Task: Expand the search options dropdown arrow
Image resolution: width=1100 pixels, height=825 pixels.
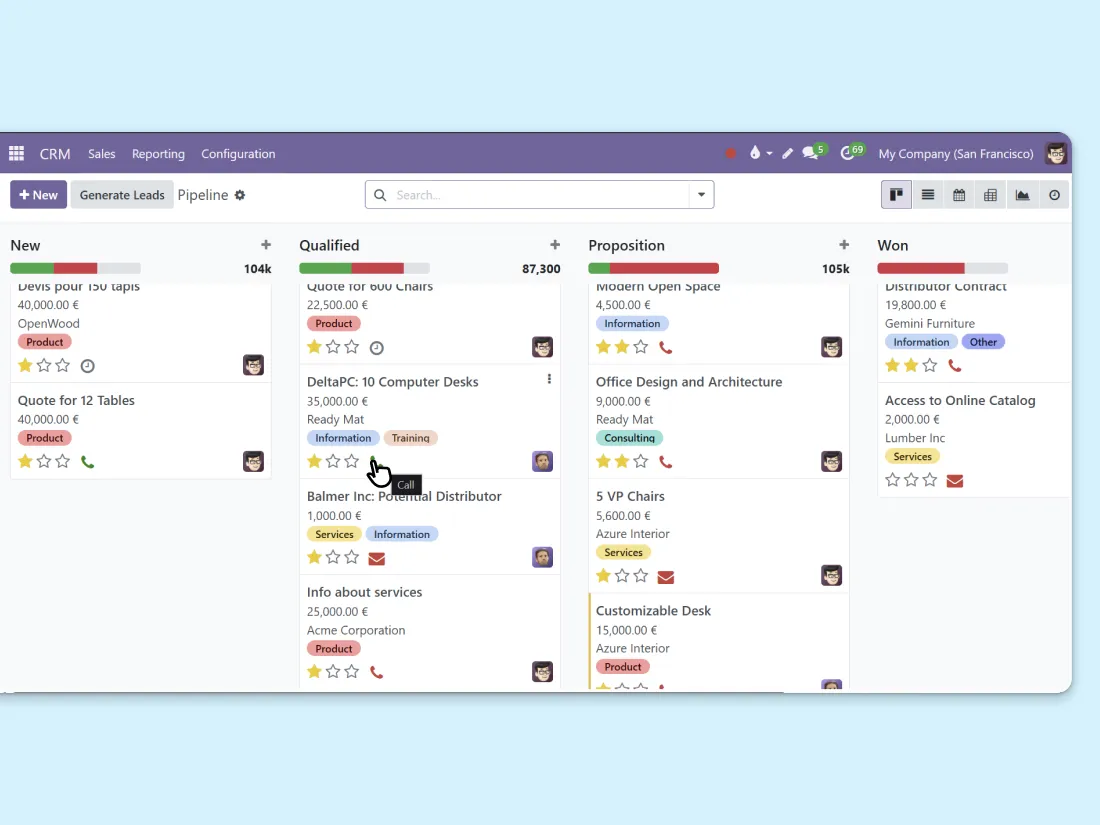Action: click(701, 195)
